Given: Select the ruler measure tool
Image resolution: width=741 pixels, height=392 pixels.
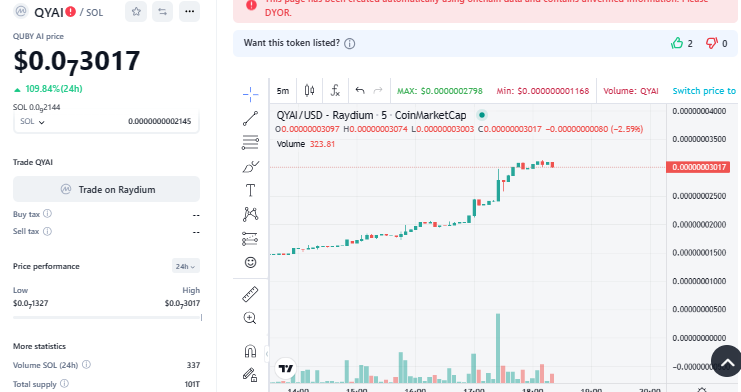Looking at the screenshot, I should pos(250,294).
